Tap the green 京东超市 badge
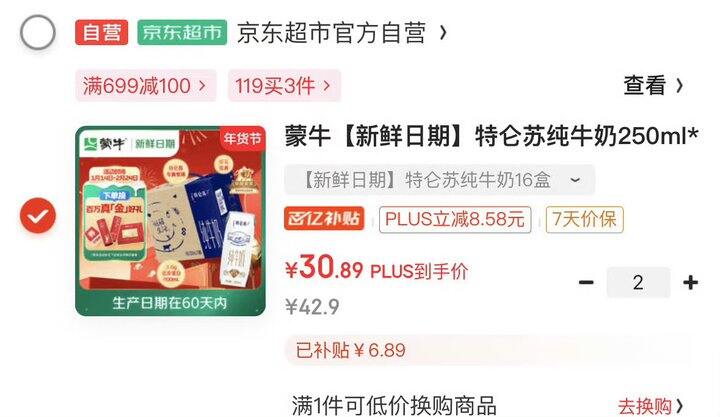Viewport: 720px width, 417px height. pyautogui.click(x=182, y=33)
